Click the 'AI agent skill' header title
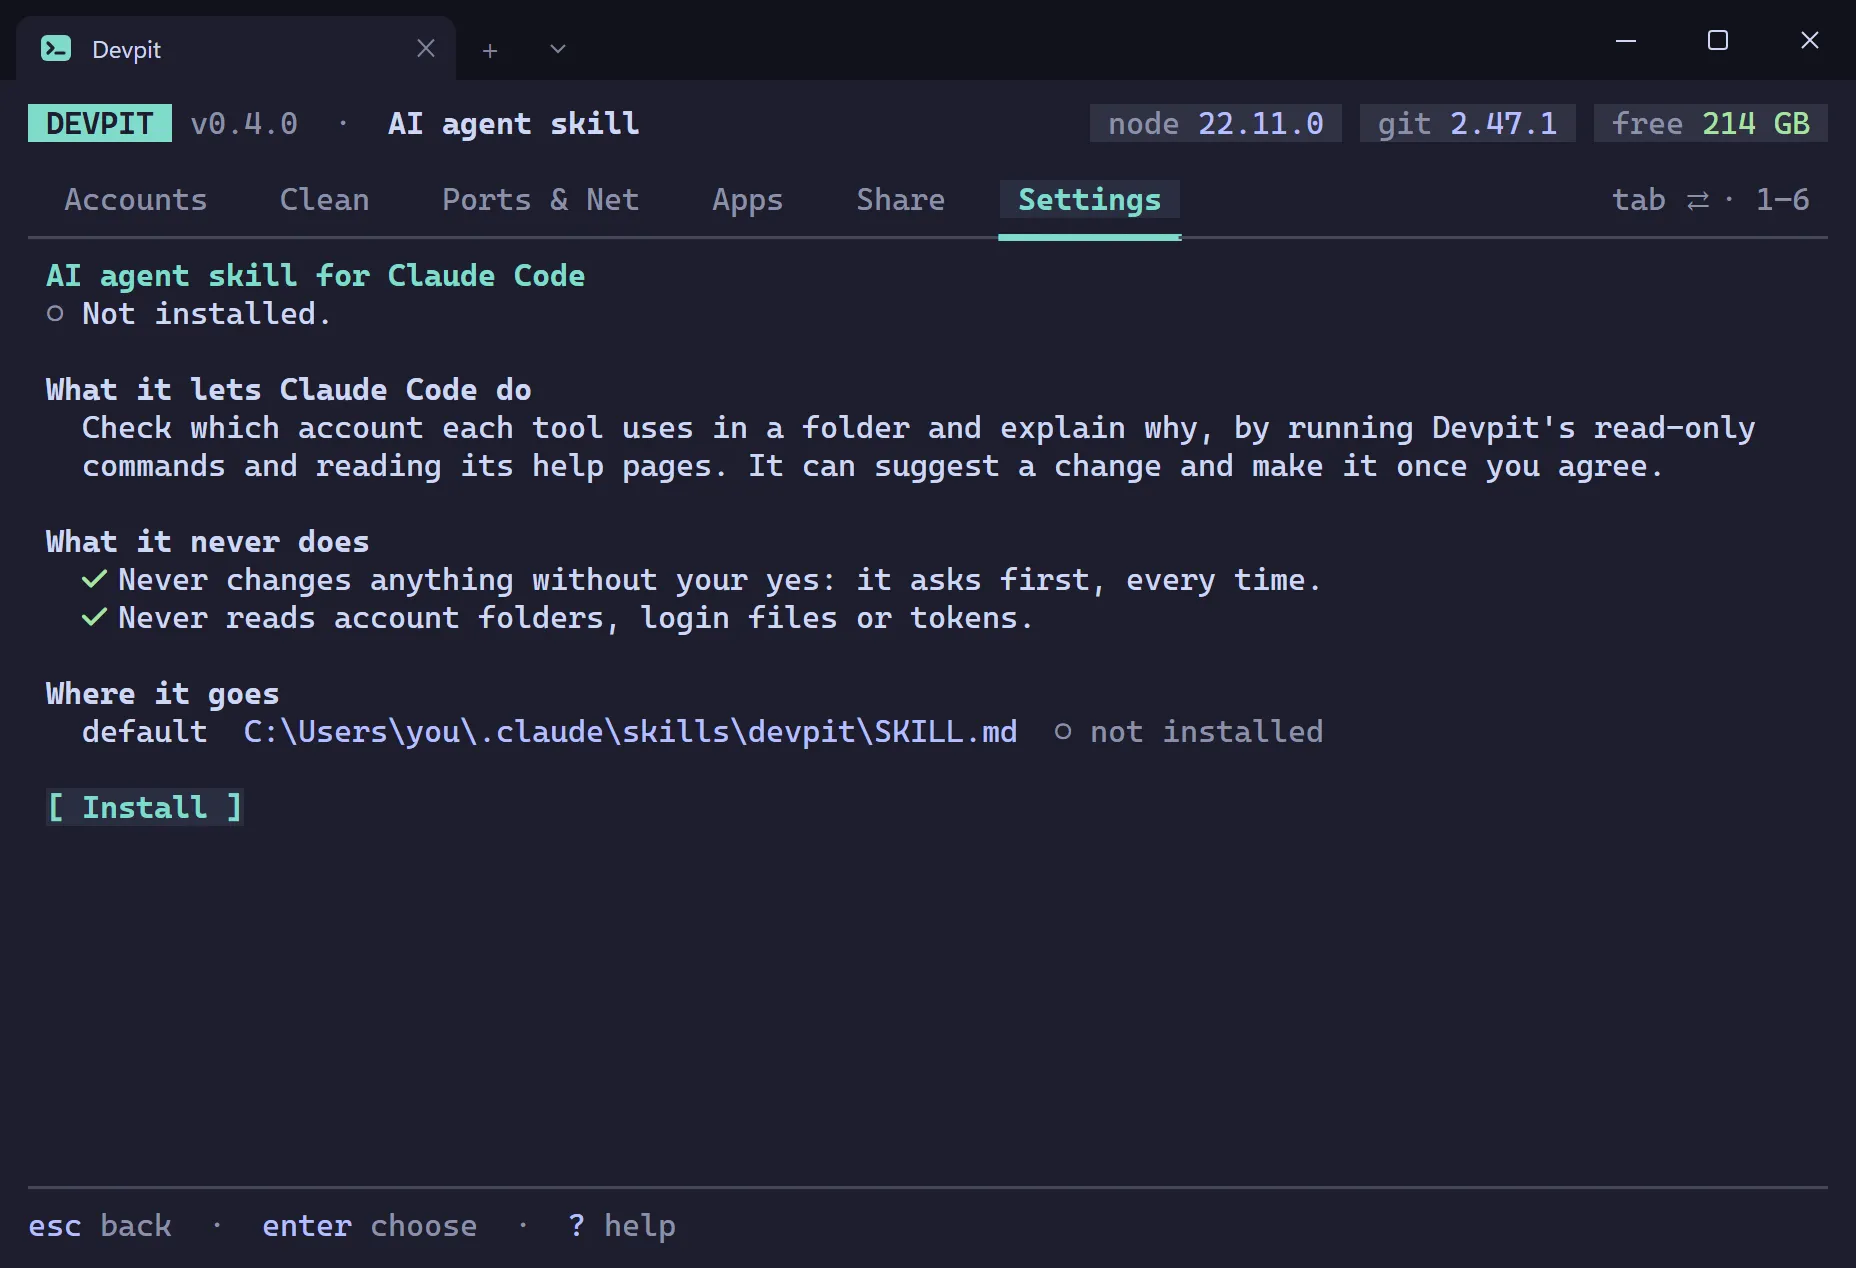Viewport: 1856px width, 1268px height. [514, 124]
